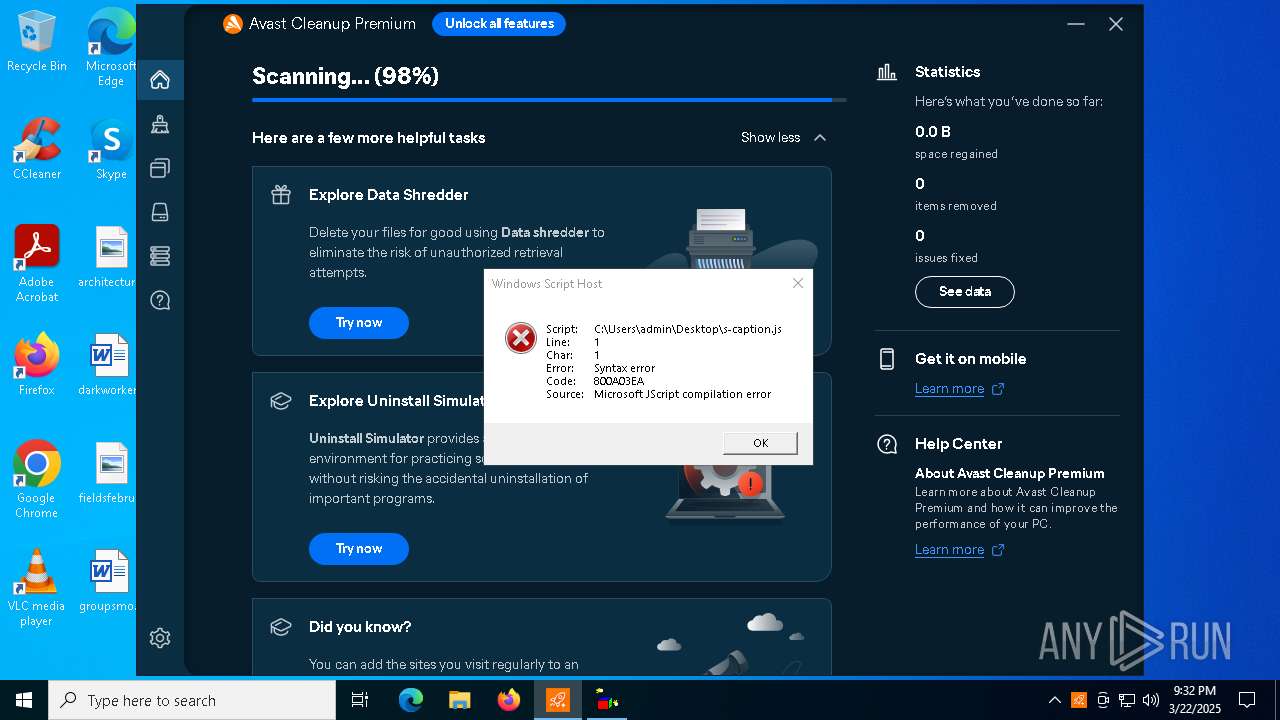Click the volume icon in system tray

pyautogui.click(x=1150, y=700)
